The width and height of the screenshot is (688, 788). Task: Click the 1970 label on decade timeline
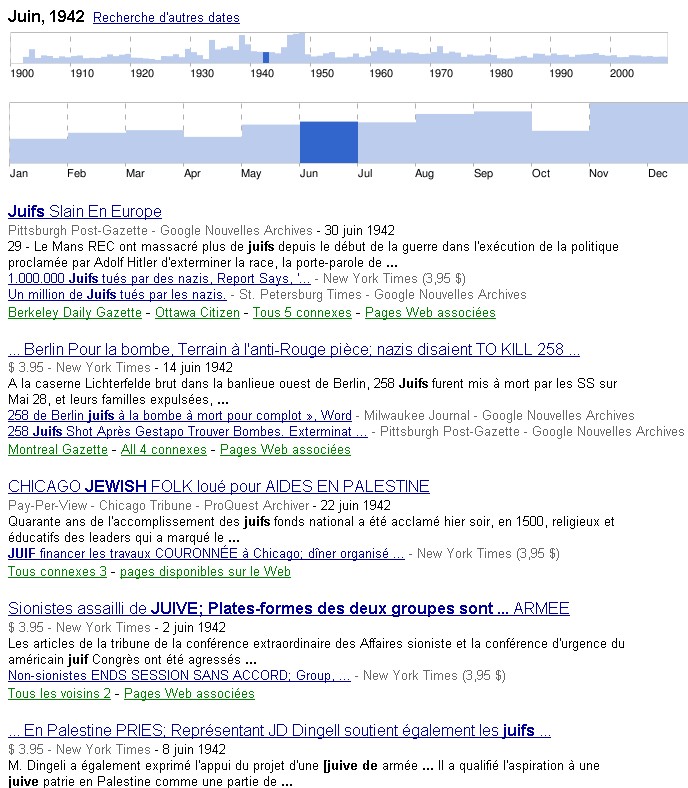coord(441,73)
